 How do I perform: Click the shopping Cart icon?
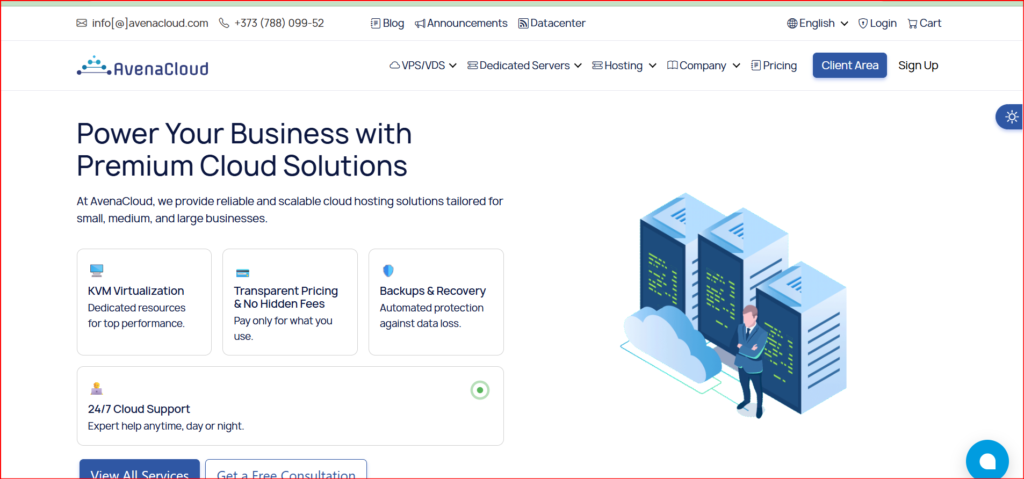coord(913,23)
